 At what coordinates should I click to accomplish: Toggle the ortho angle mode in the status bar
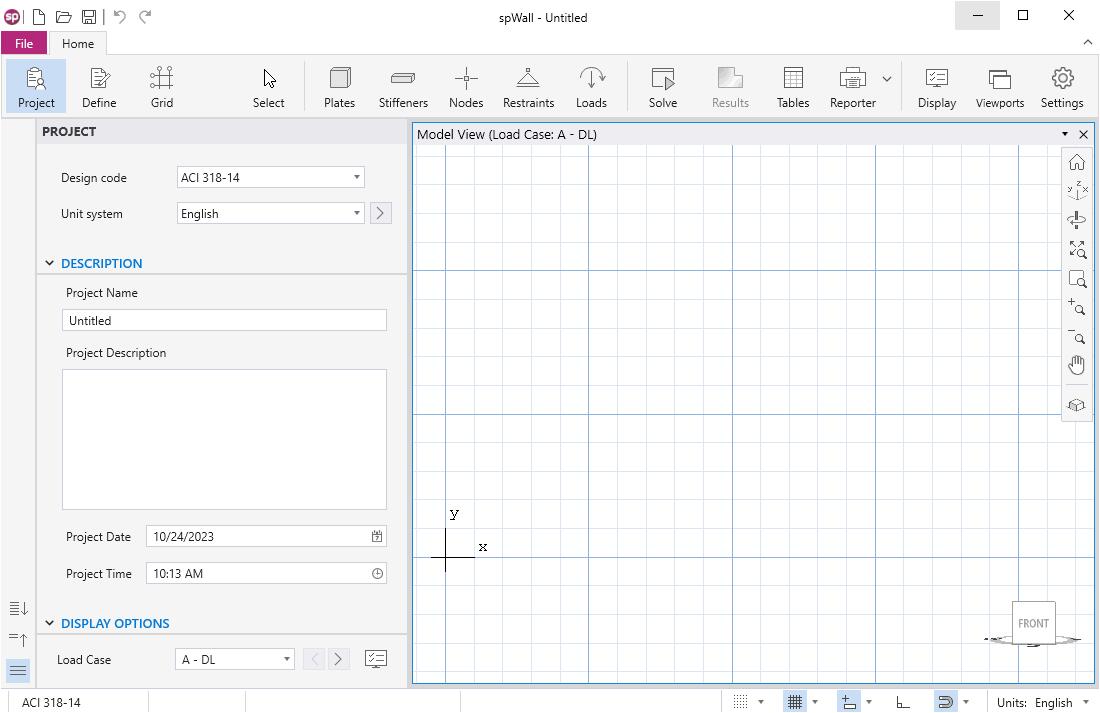(903, 702)
